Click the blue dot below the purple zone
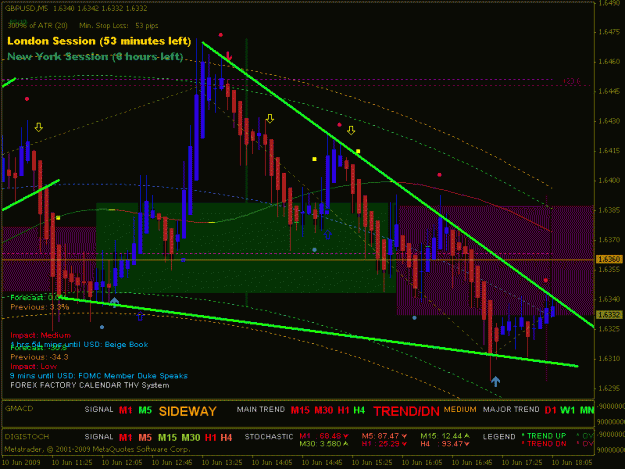 pos(415,318)
